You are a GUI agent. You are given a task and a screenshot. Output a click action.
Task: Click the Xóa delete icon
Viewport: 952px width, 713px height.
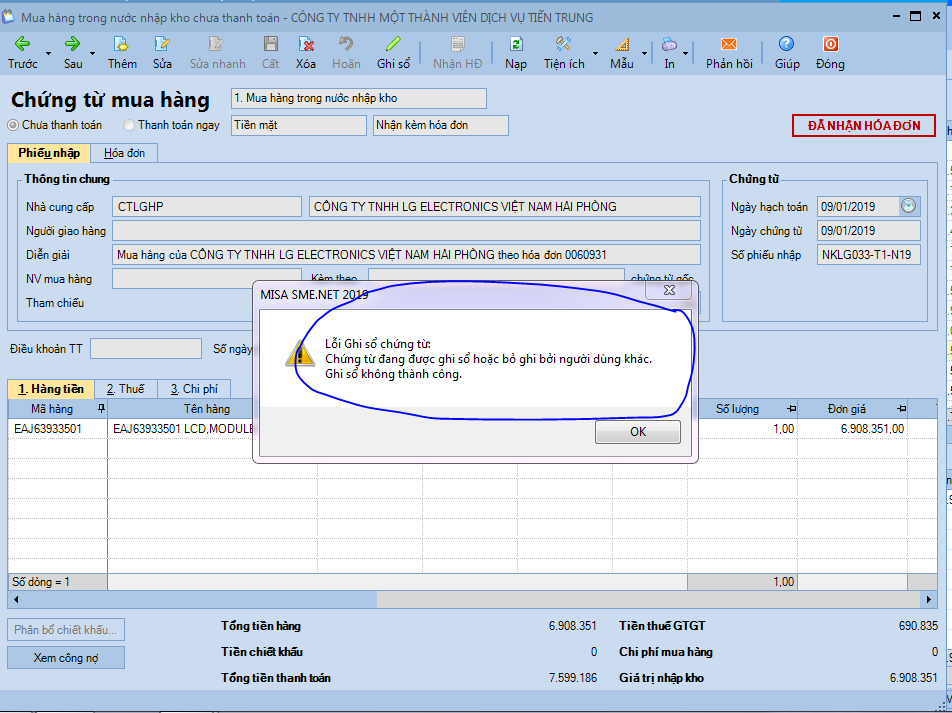coord(306,44)
